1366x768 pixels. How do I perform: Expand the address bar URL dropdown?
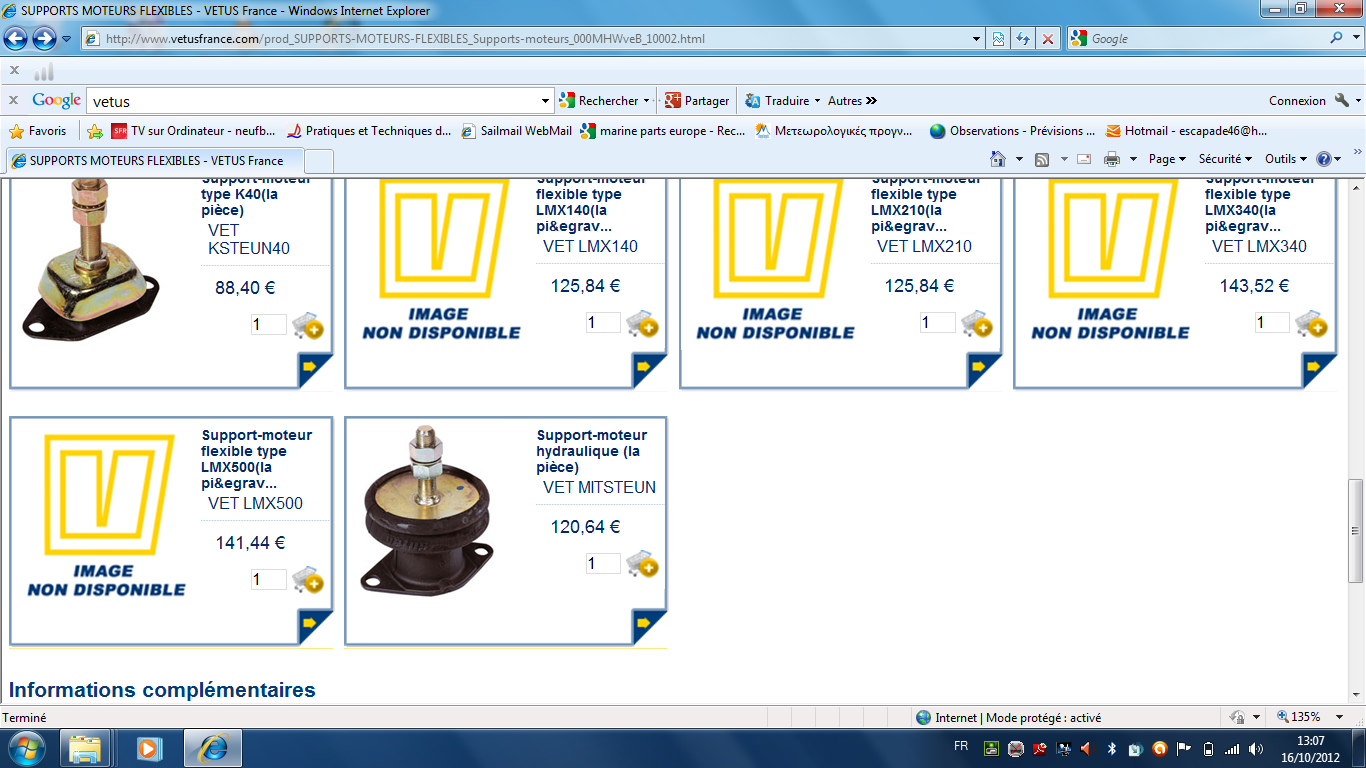point(977,39)
